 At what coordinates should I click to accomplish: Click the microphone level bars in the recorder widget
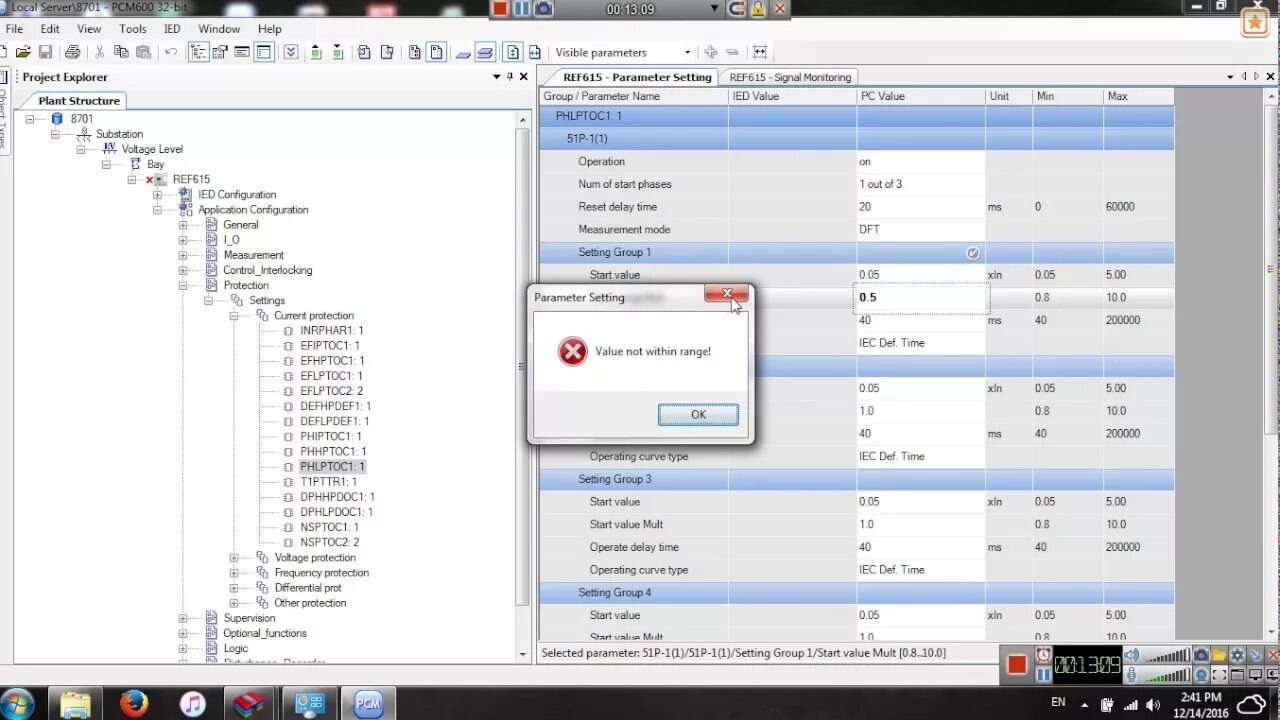[x=1166, y=675]
